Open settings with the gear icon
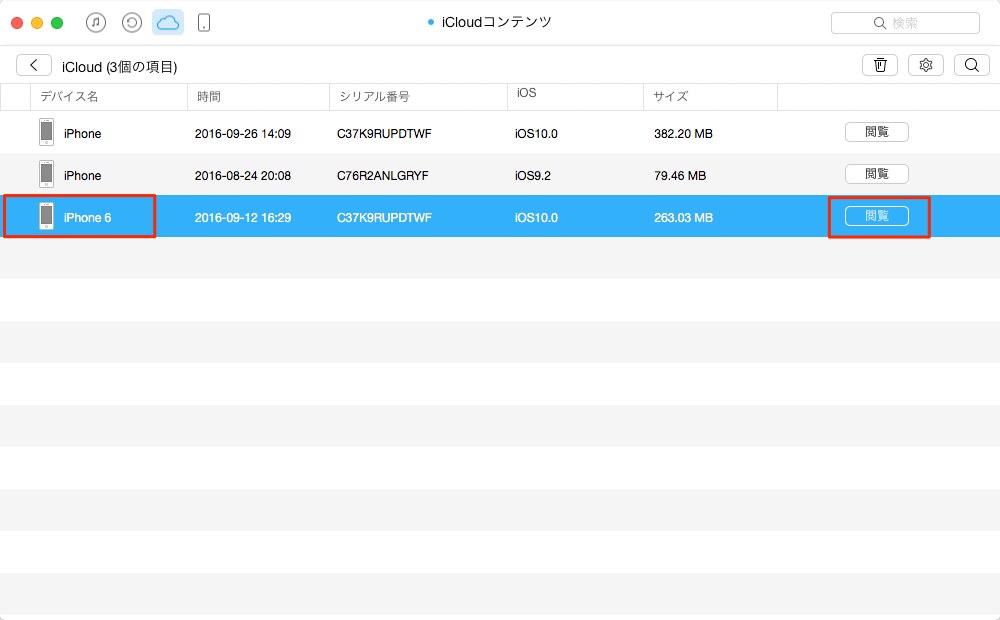The height and width of the screenshot is (620, 1000). [926, 65]
